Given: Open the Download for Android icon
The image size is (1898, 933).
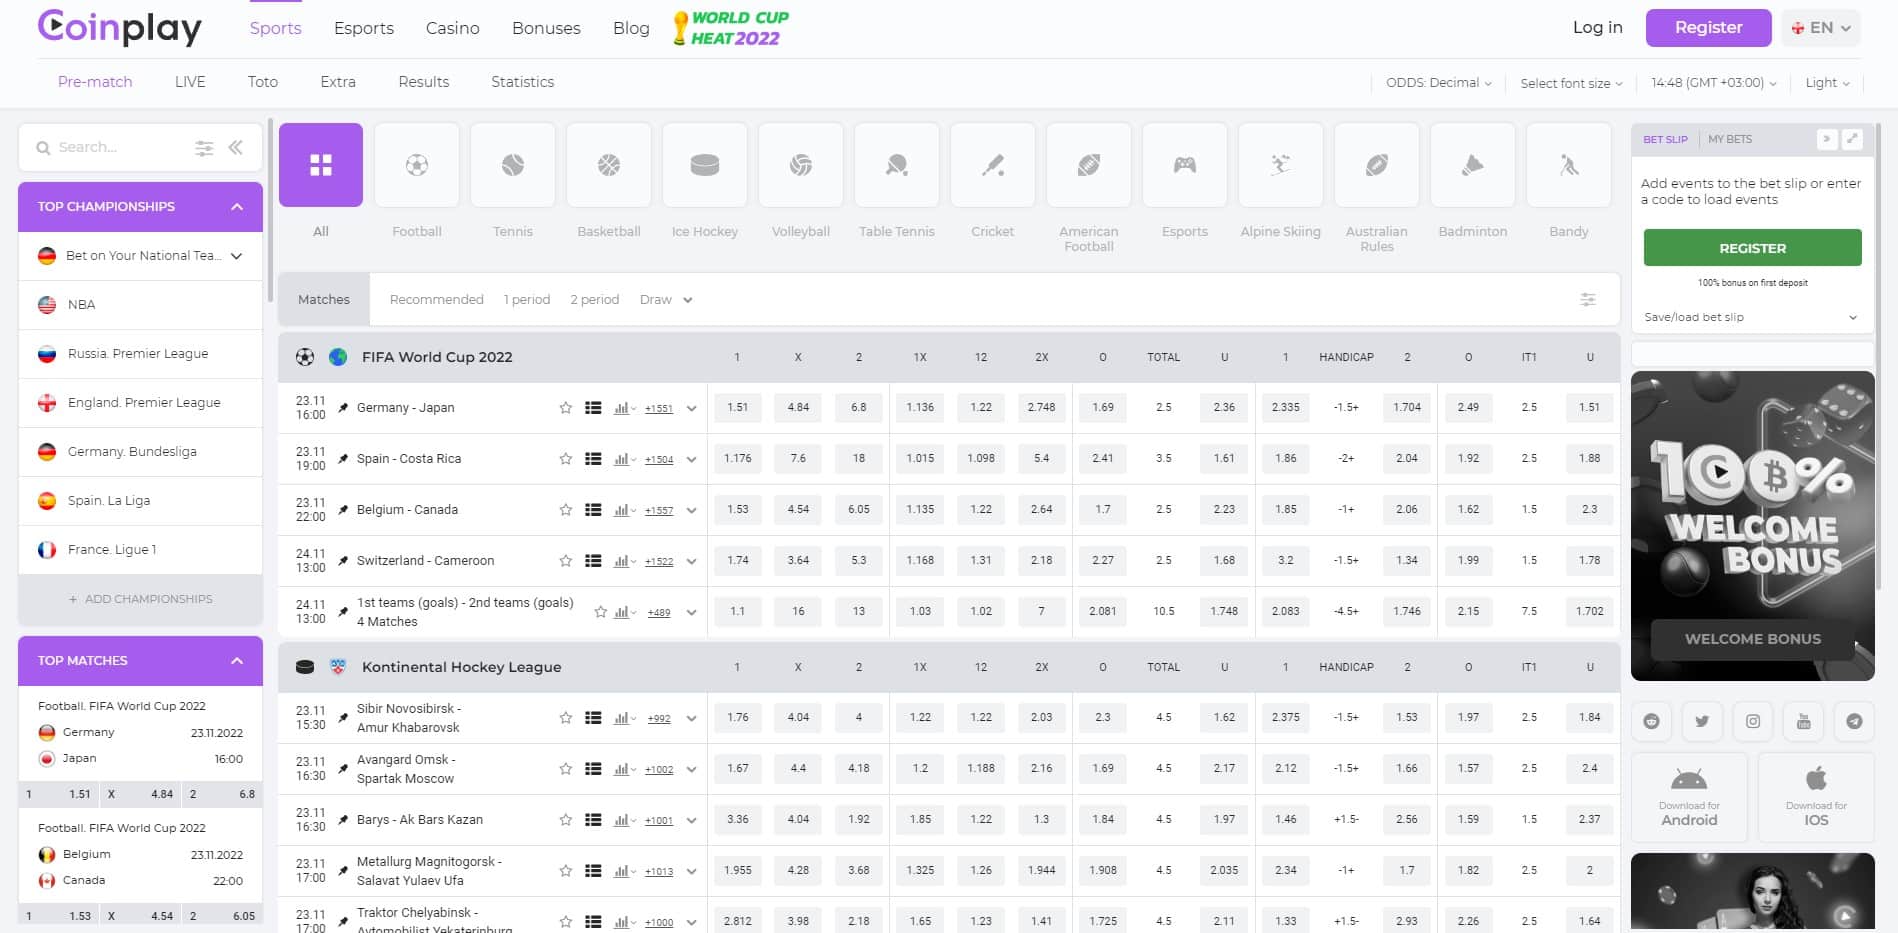Looking at the screenshot, I should point(1689,796).
